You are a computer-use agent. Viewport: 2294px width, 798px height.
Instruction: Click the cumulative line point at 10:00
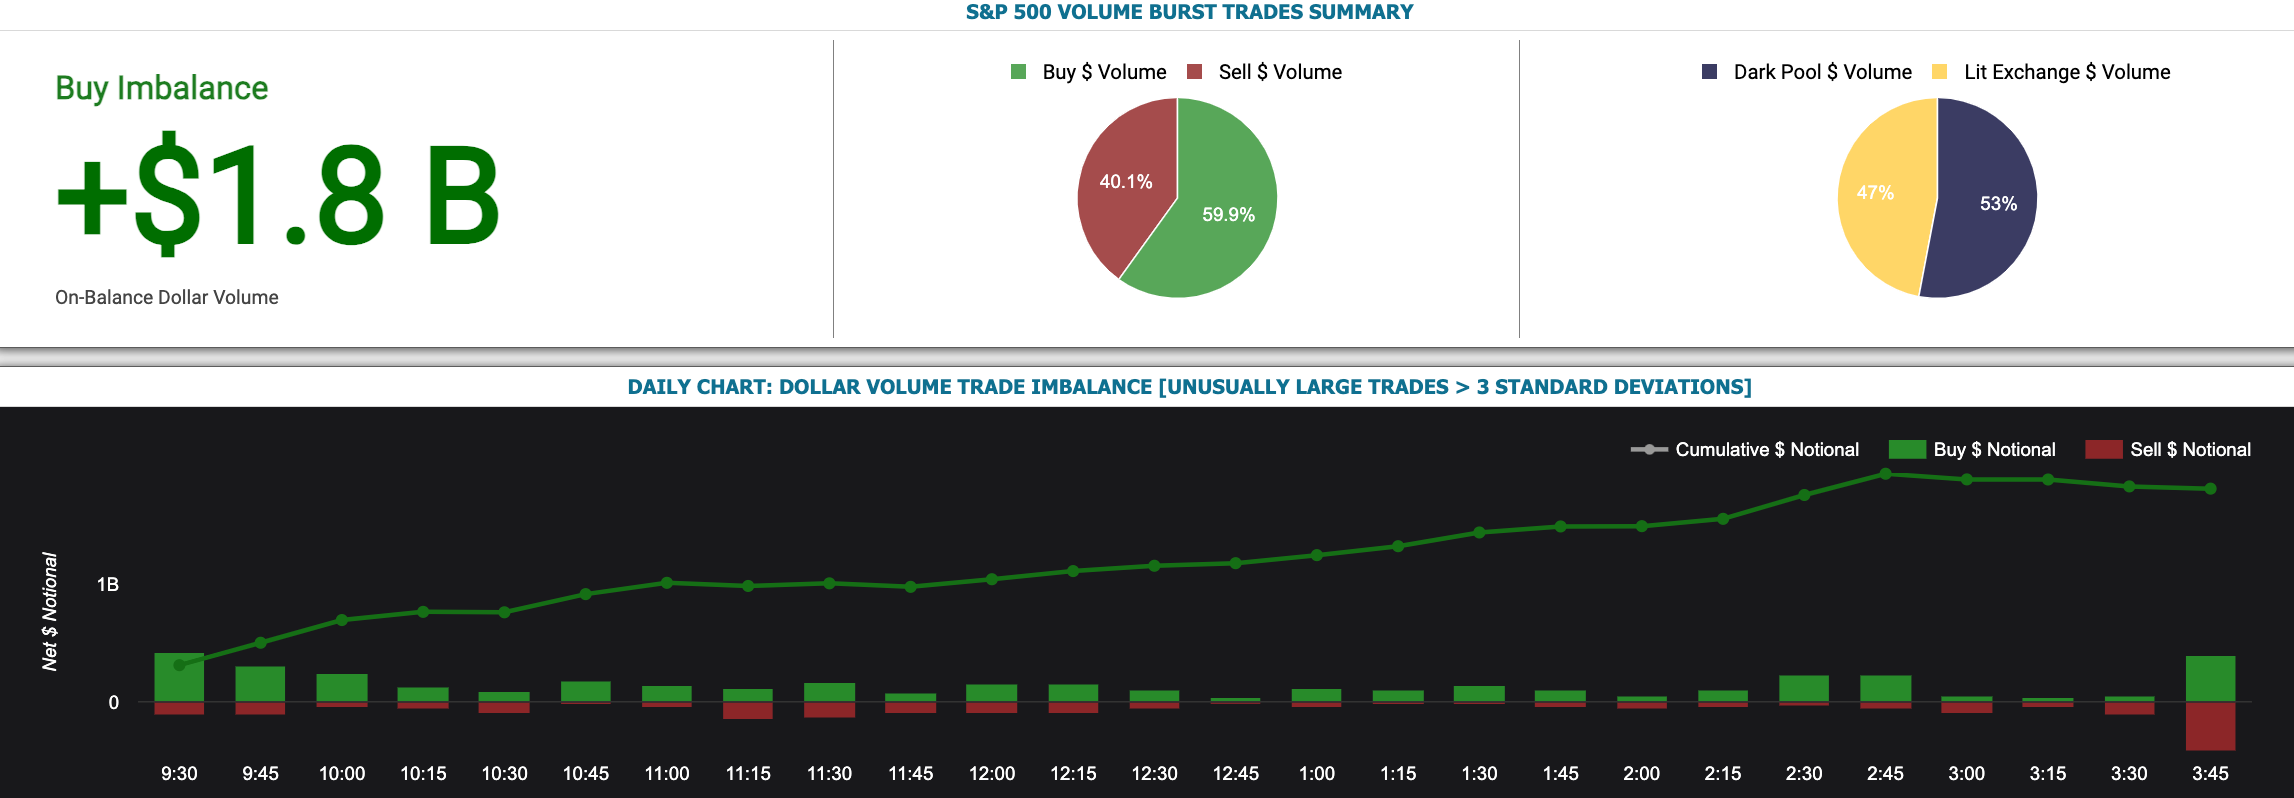pyautogui.click(x=342, y=620)
